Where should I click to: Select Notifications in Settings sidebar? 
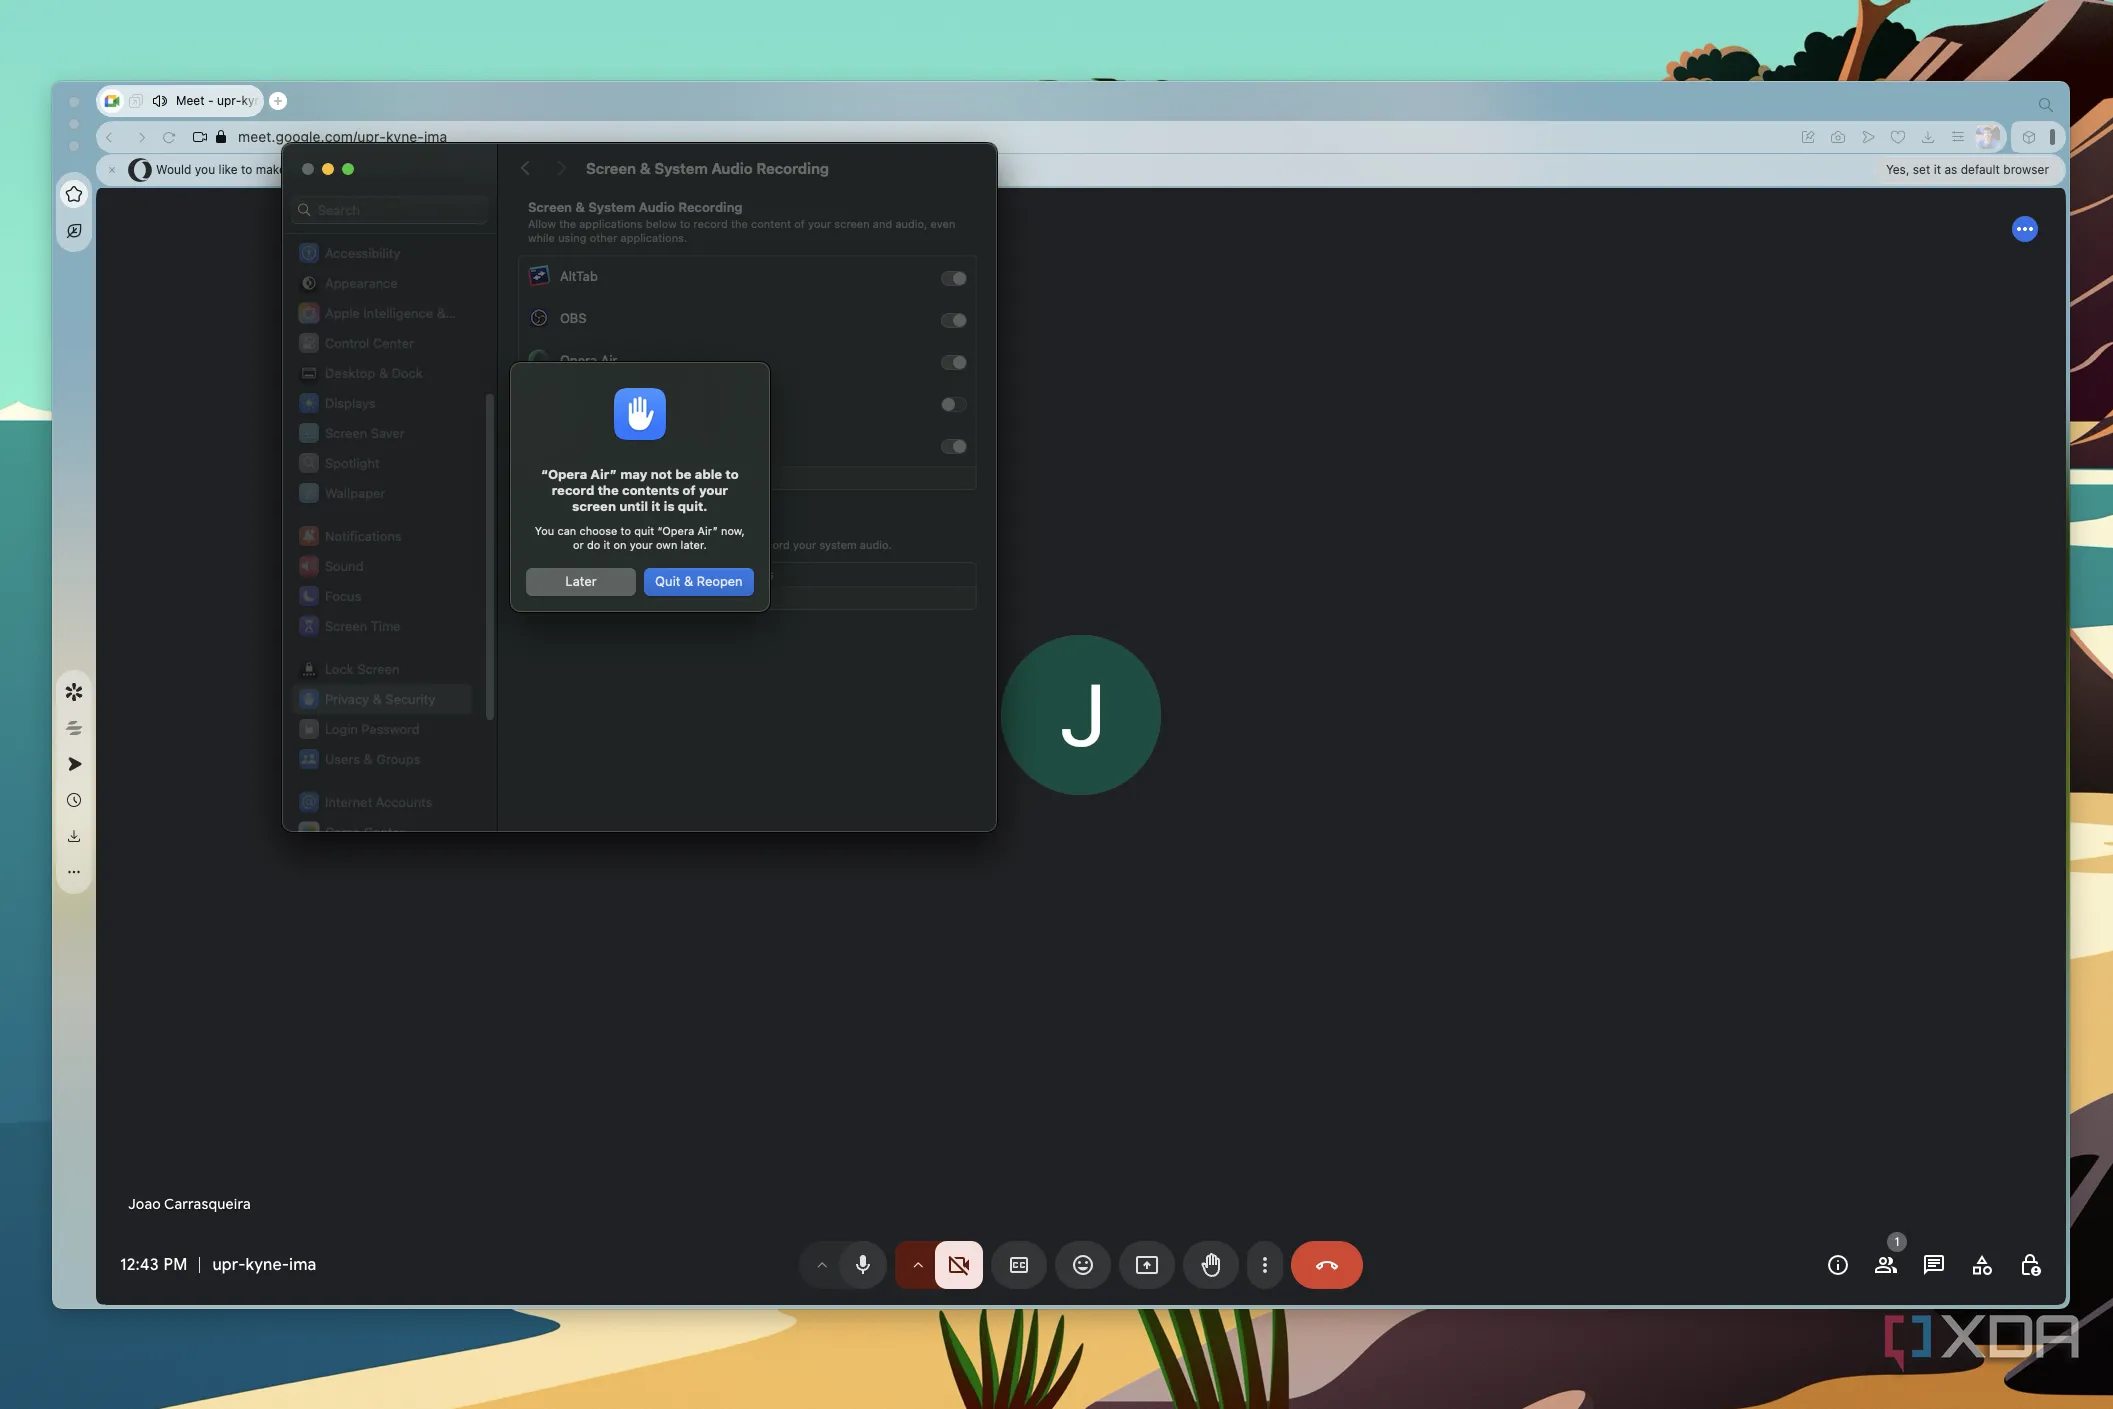pyautogui.click(x=384, y=537)
